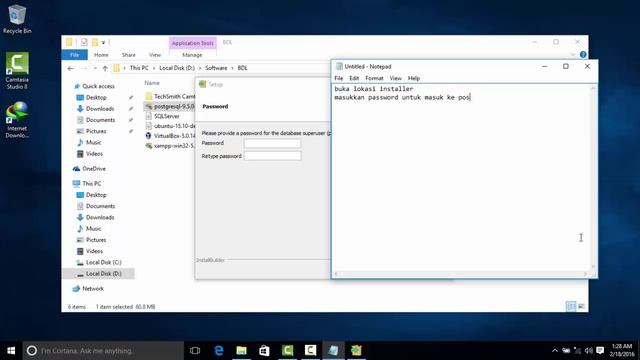
Task: Click the Cortana search box
Action: [103, 351]
